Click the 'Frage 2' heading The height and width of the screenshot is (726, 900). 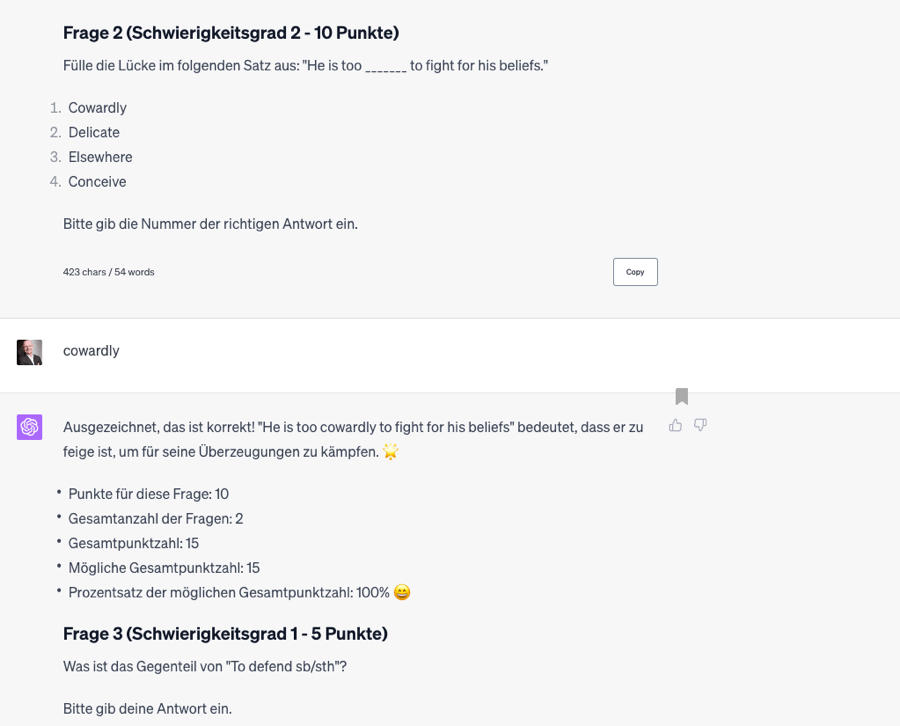pyautogui.click(x=231, y=33)
